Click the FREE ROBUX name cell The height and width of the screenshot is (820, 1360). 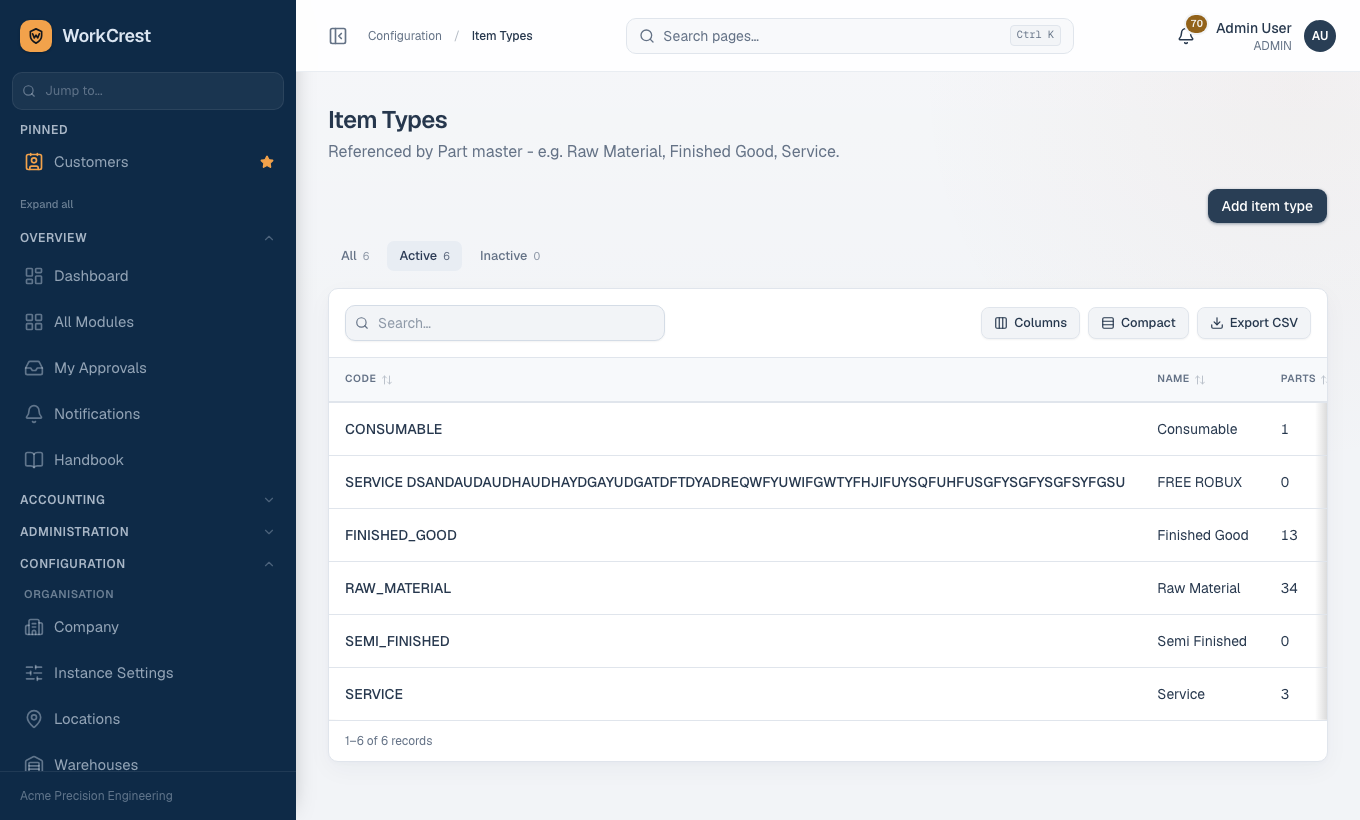(x=1200, y=482)
